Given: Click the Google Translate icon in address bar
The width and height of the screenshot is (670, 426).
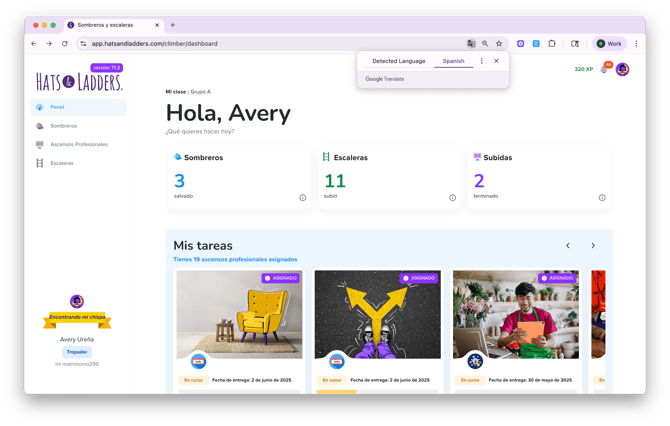Looking at the screenshot, I should coord(471,44).
